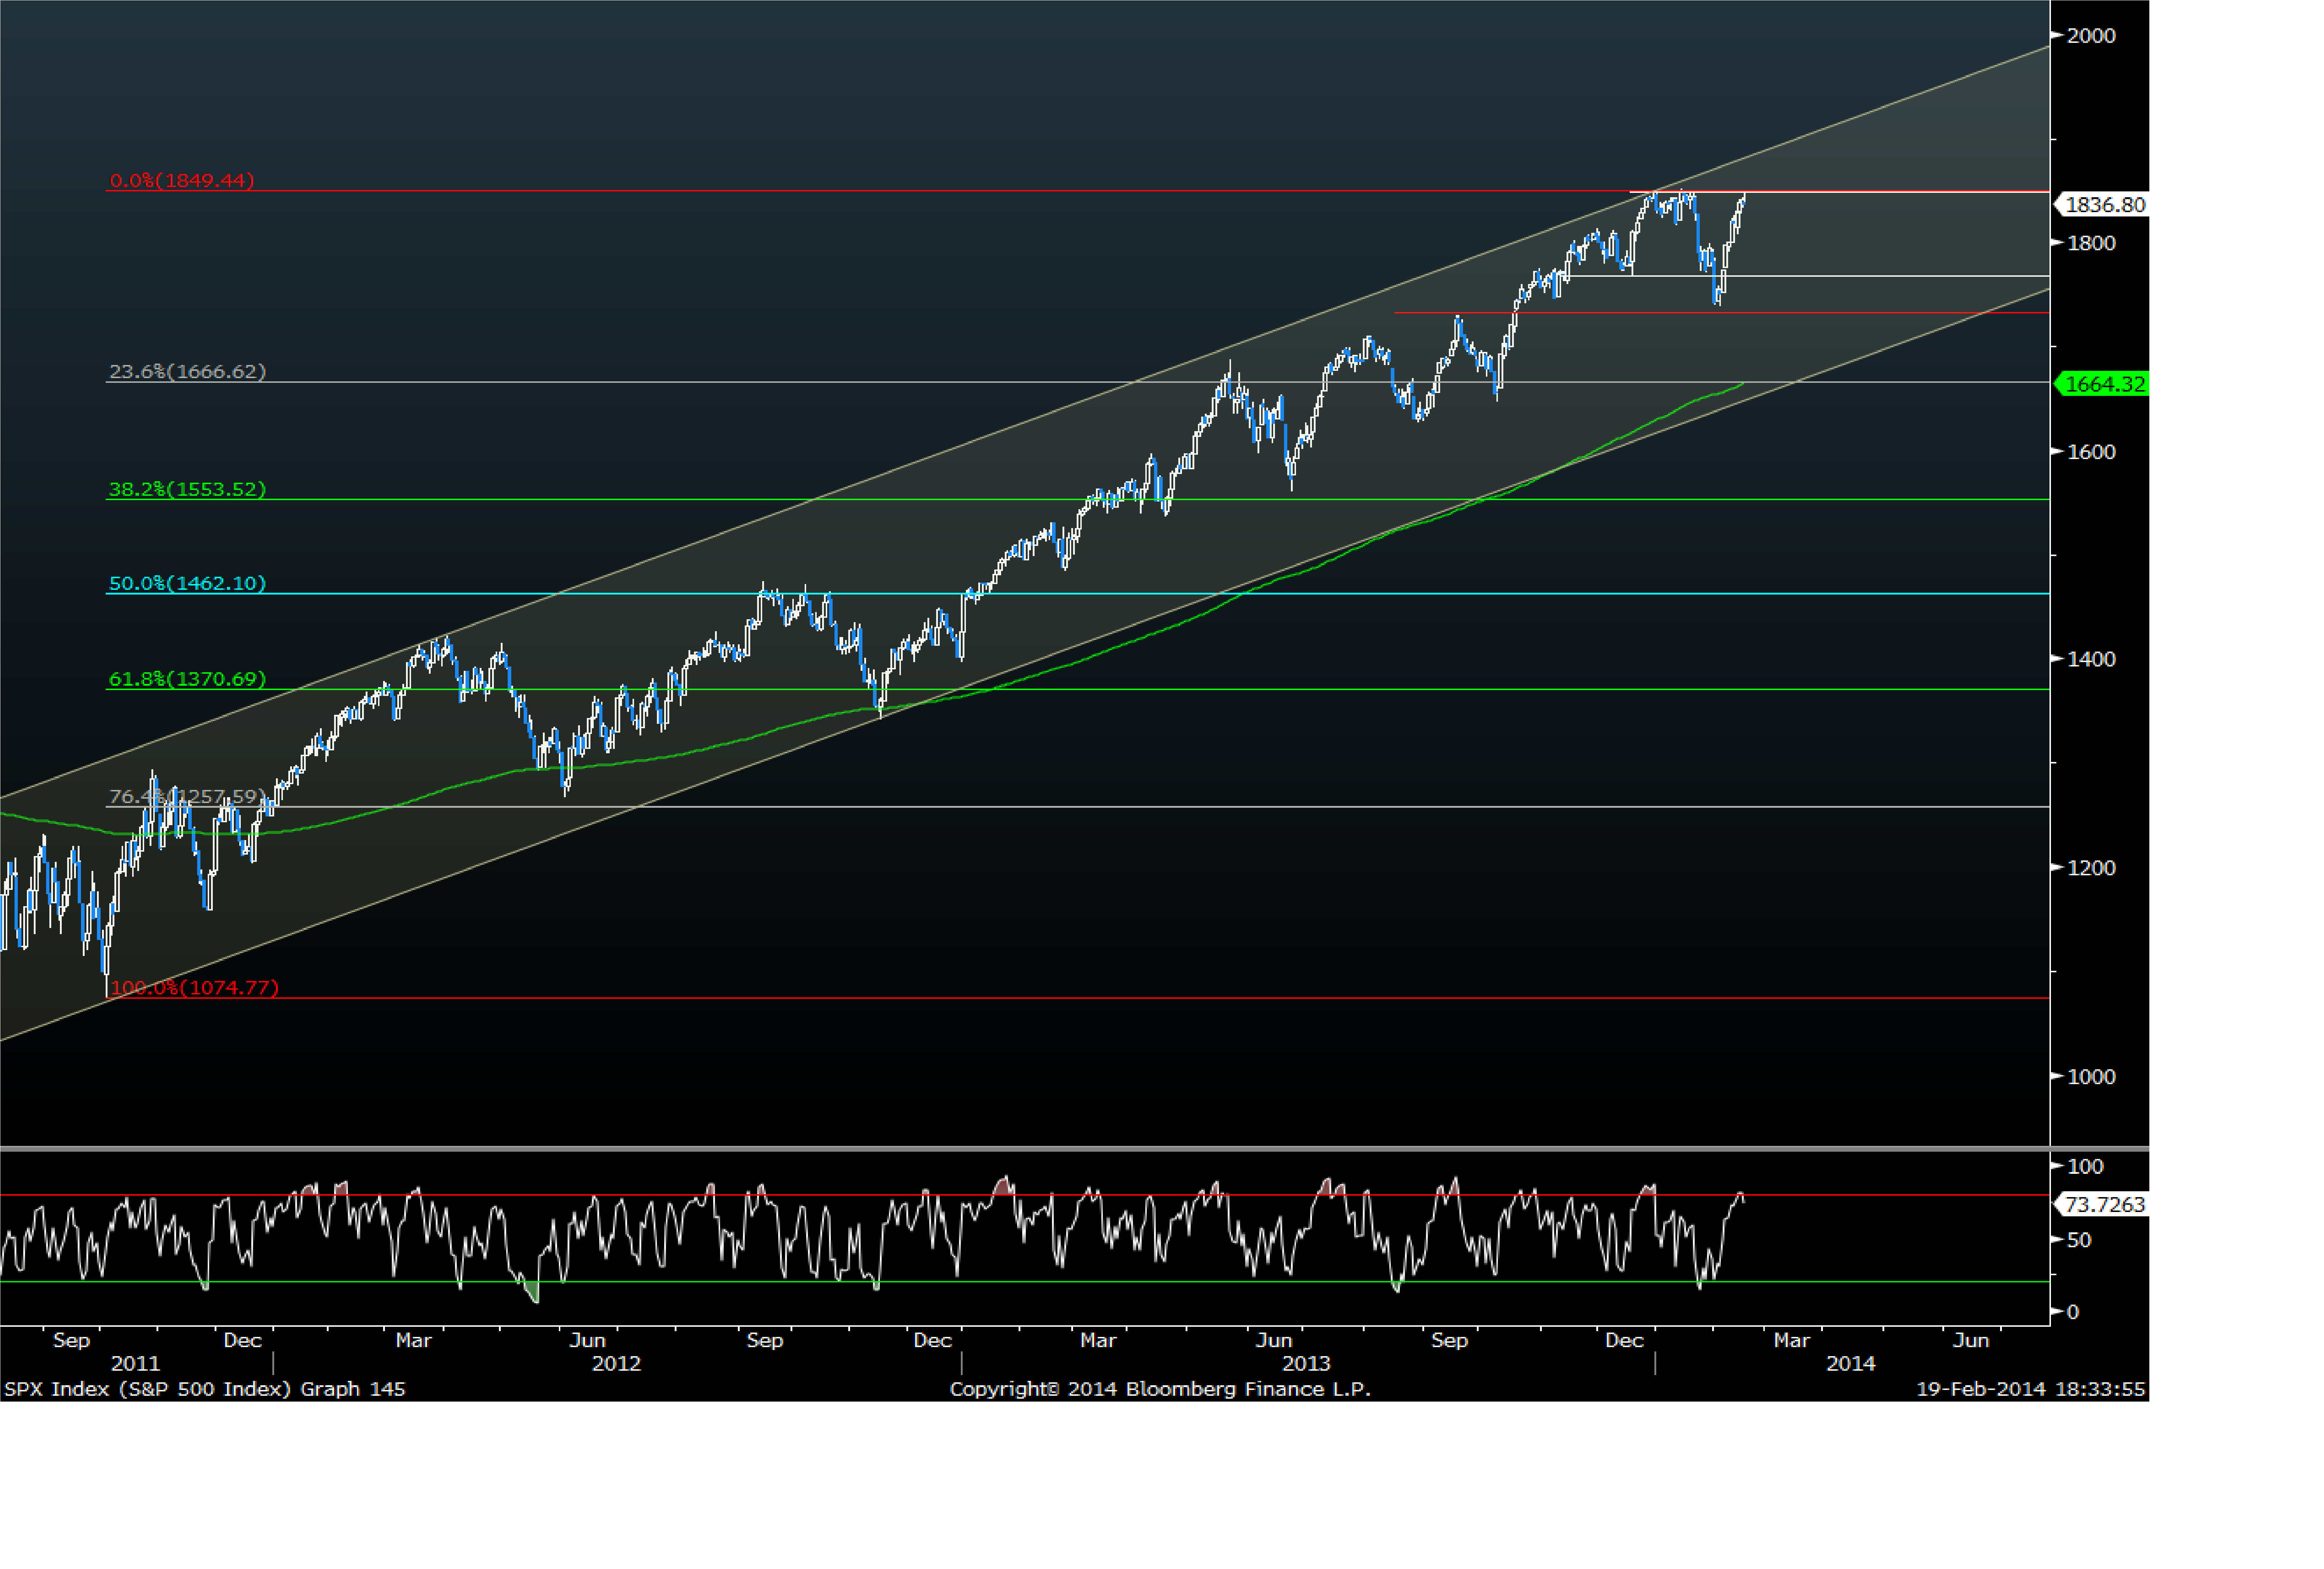Select the 0.0%(1849.44) Fibonacci label
This screenshot has width=2324, height=1569.
(x=182, y=180)
